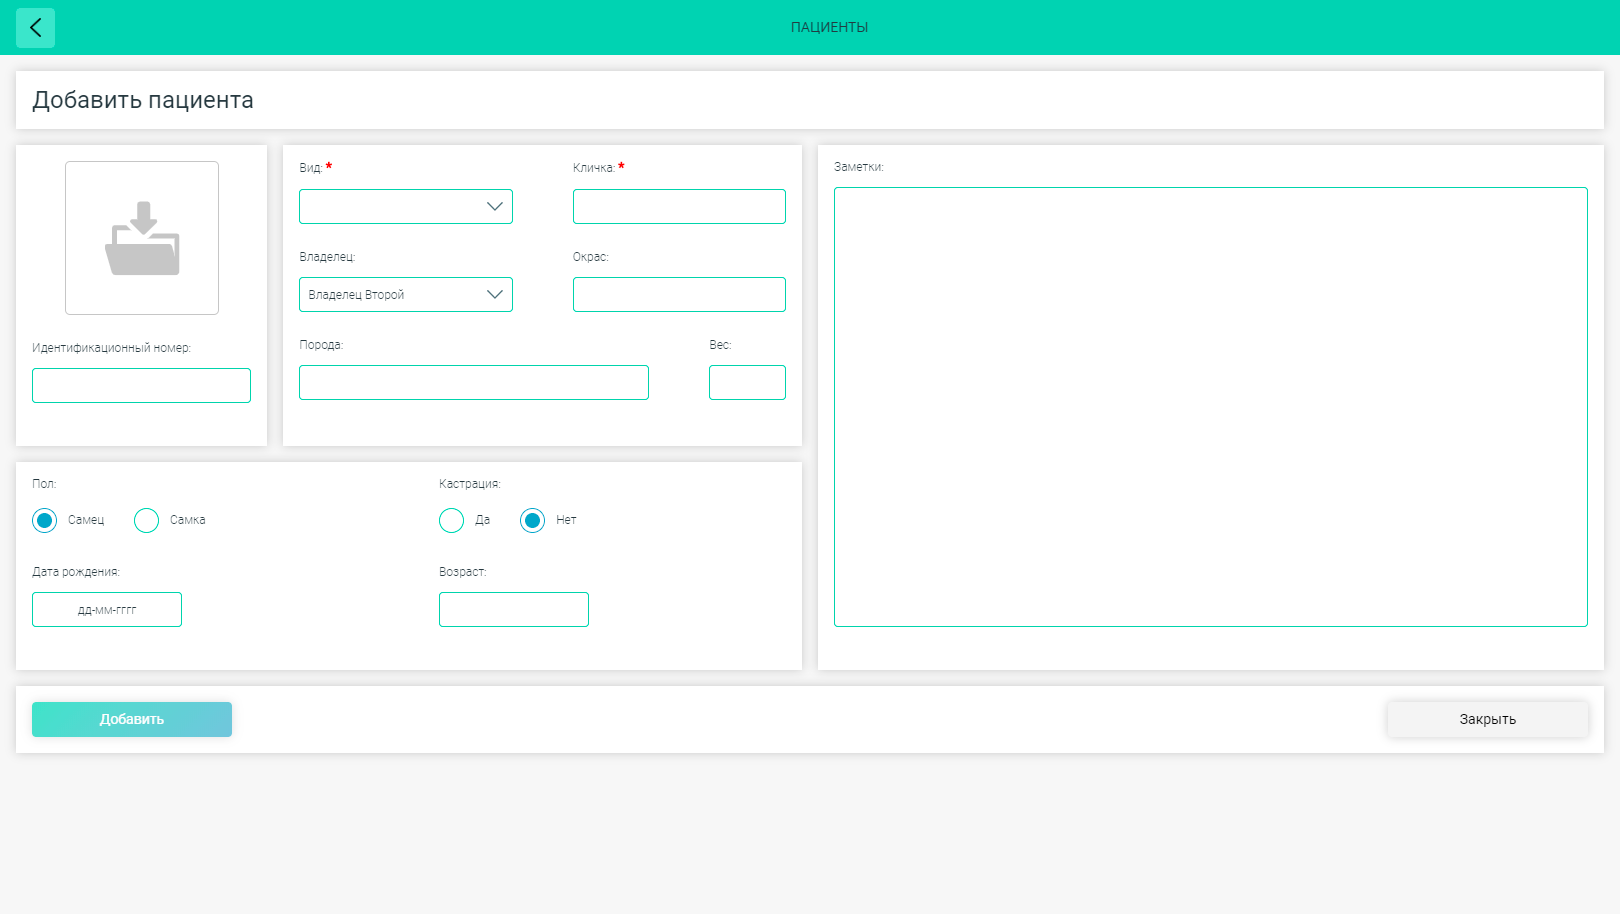Viewport: 1620px width, 914px height.
Task: Click the Идентификационный номер field
Action: pos(141,385)
